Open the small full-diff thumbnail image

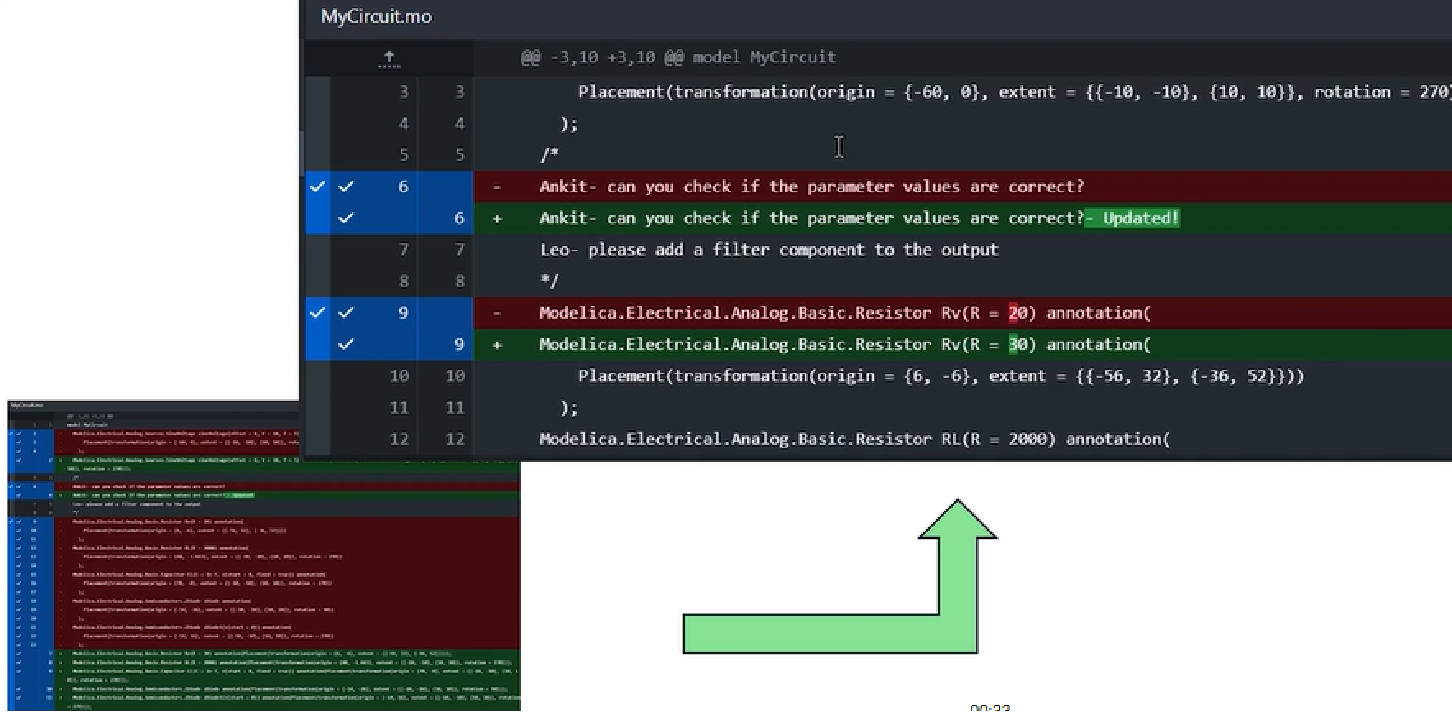[x=262, y=555]
